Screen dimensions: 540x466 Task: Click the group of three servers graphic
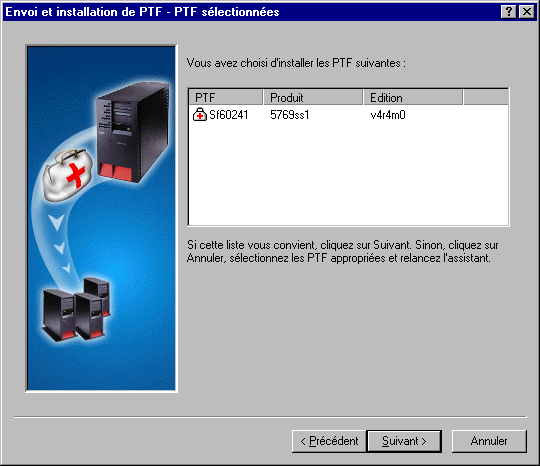(x=76, y=309)
